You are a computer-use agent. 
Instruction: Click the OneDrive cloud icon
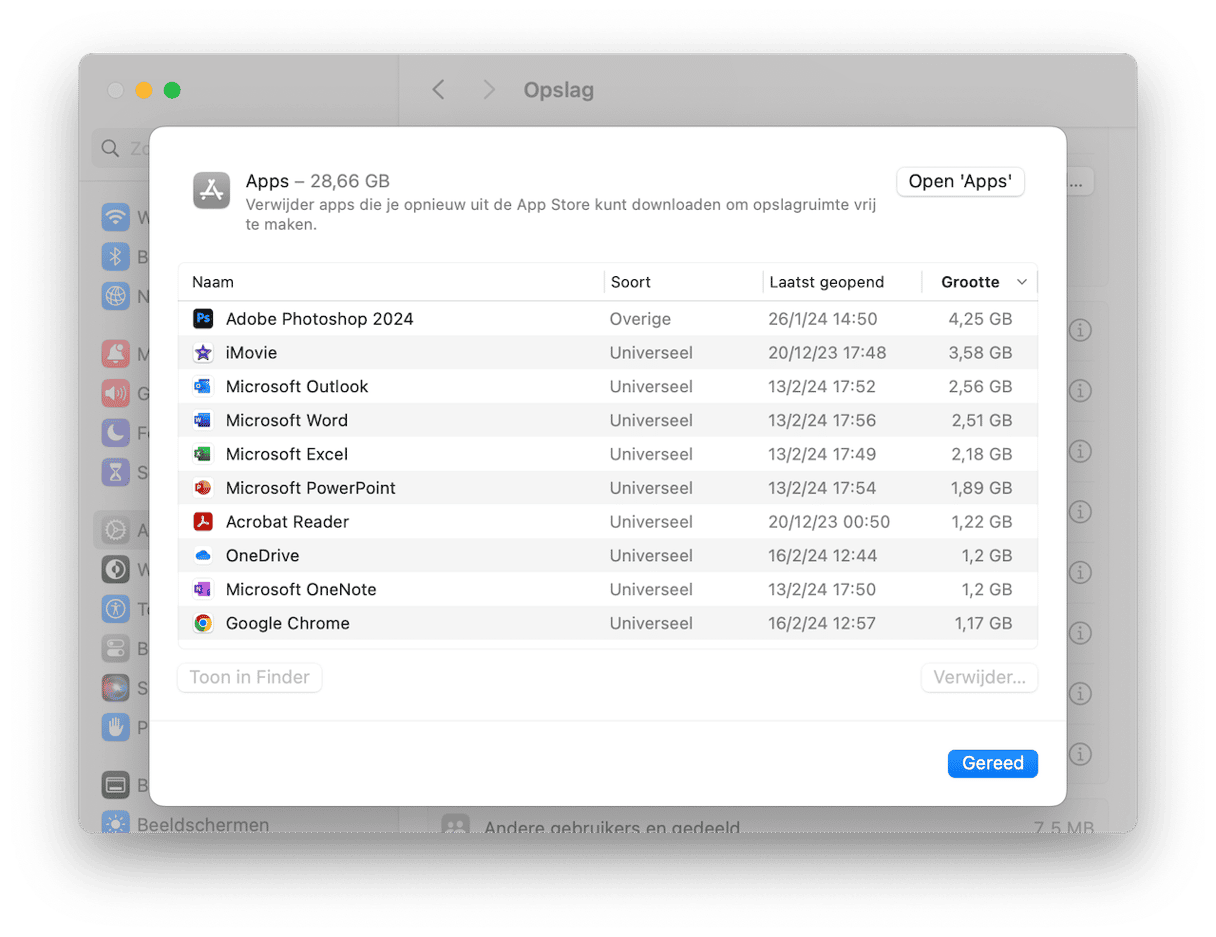coord(203,556)
